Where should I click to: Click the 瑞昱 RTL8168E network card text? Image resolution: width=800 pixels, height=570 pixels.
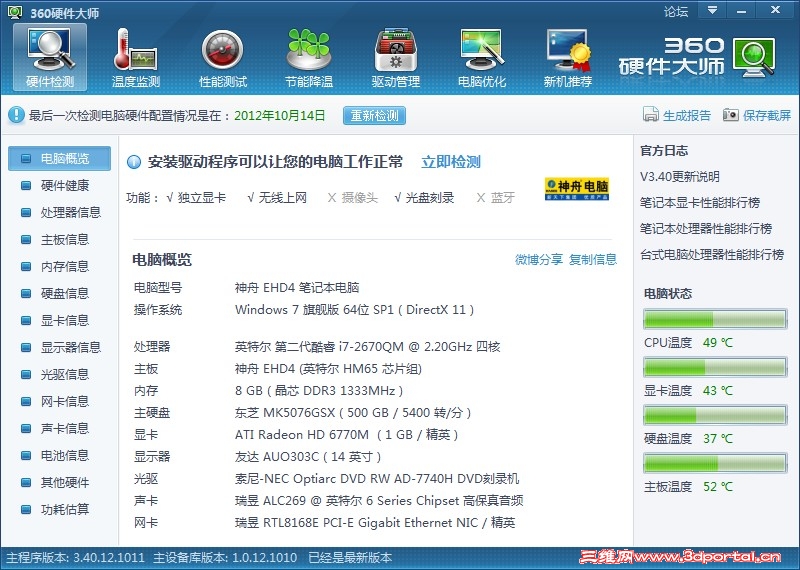tap(375, 523)
